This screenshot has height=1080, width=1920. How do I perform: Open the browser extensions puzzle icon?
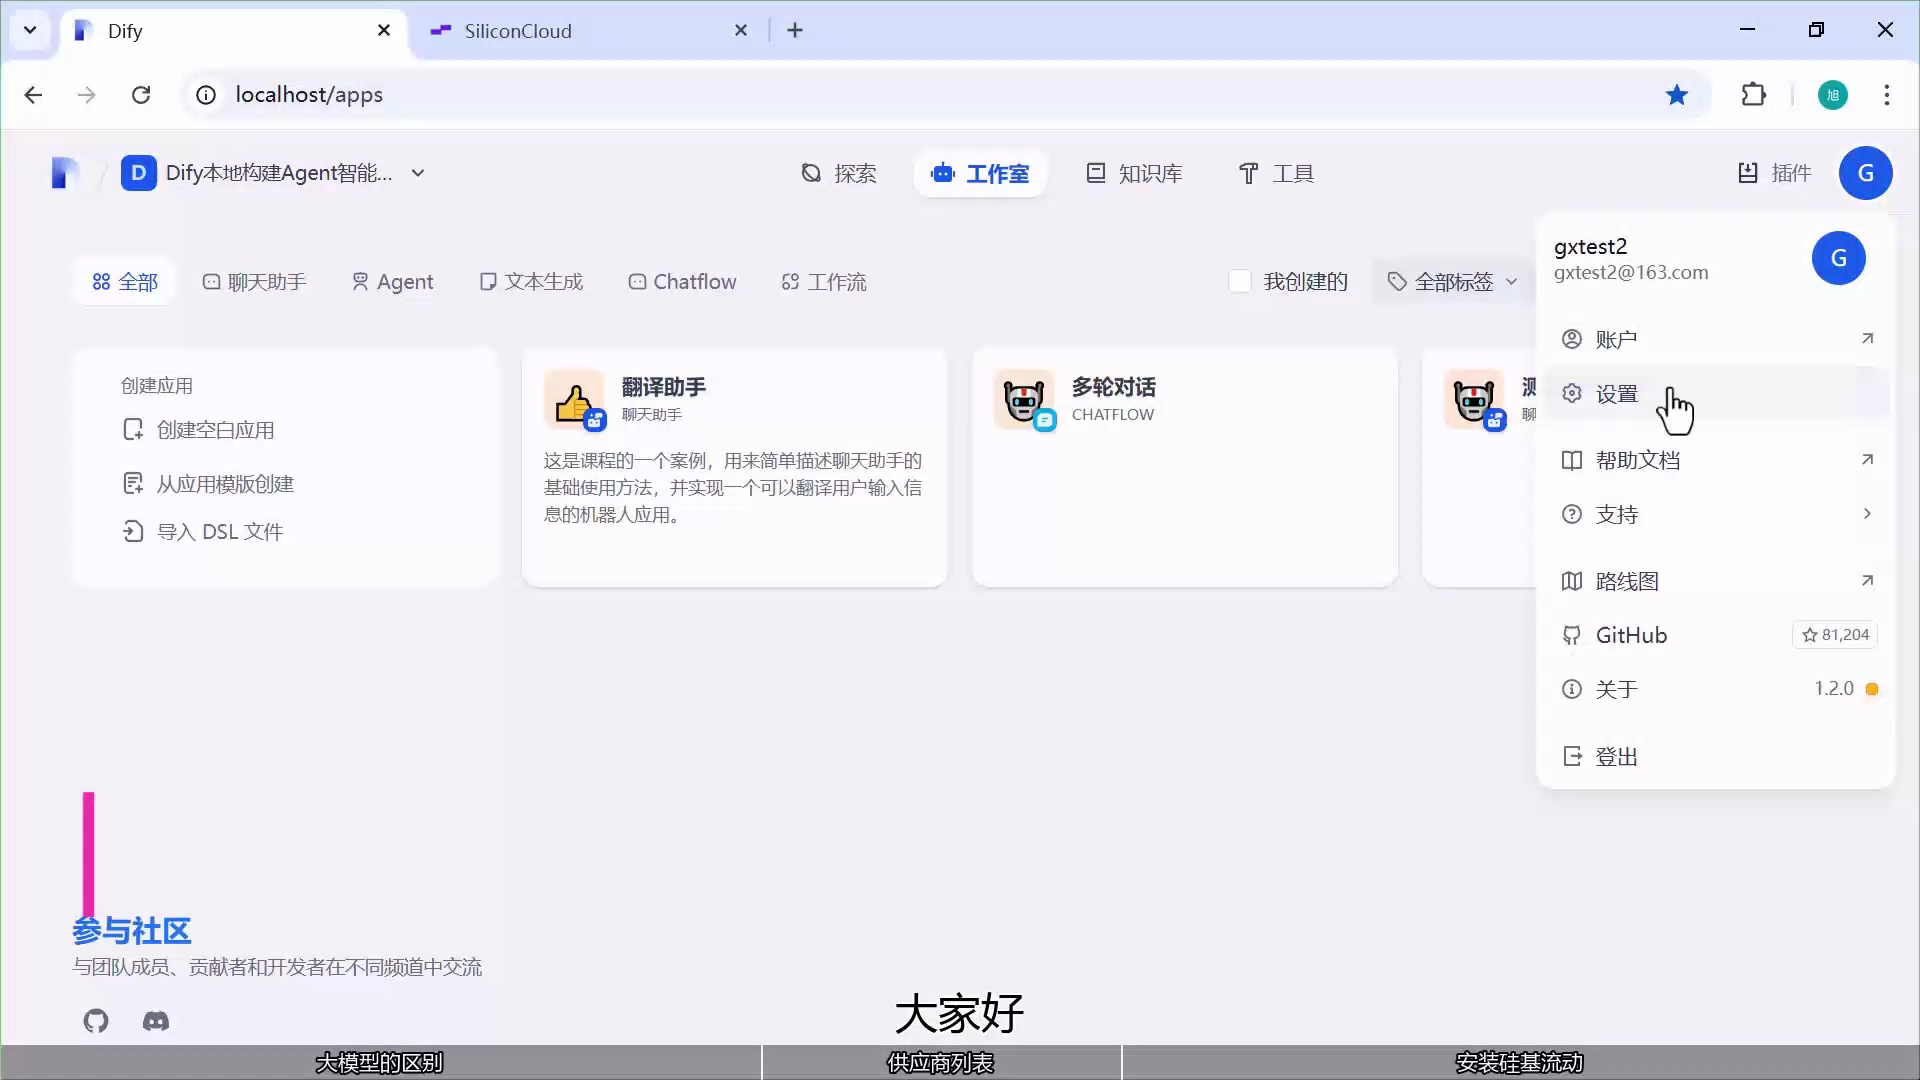click(x=1753, y=94)
